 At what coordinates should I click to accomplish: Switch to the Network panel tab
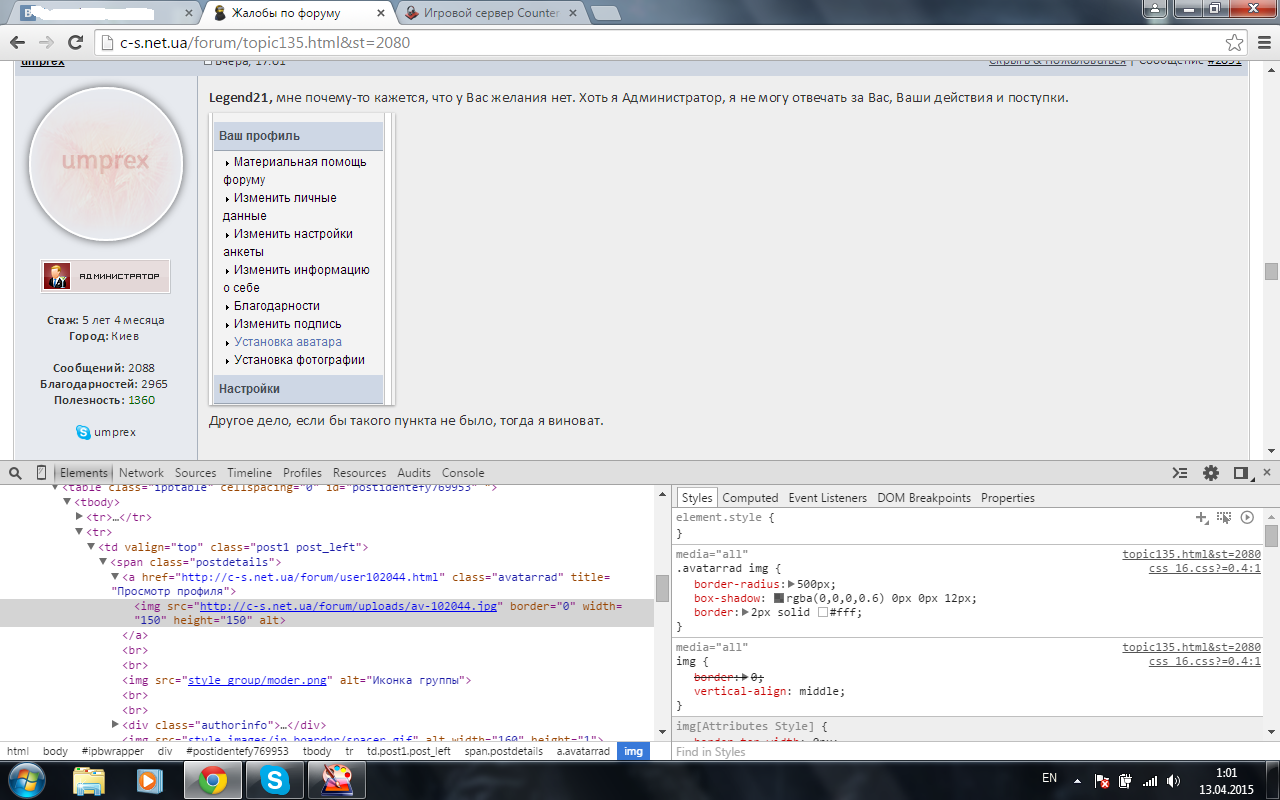(141, 473)
